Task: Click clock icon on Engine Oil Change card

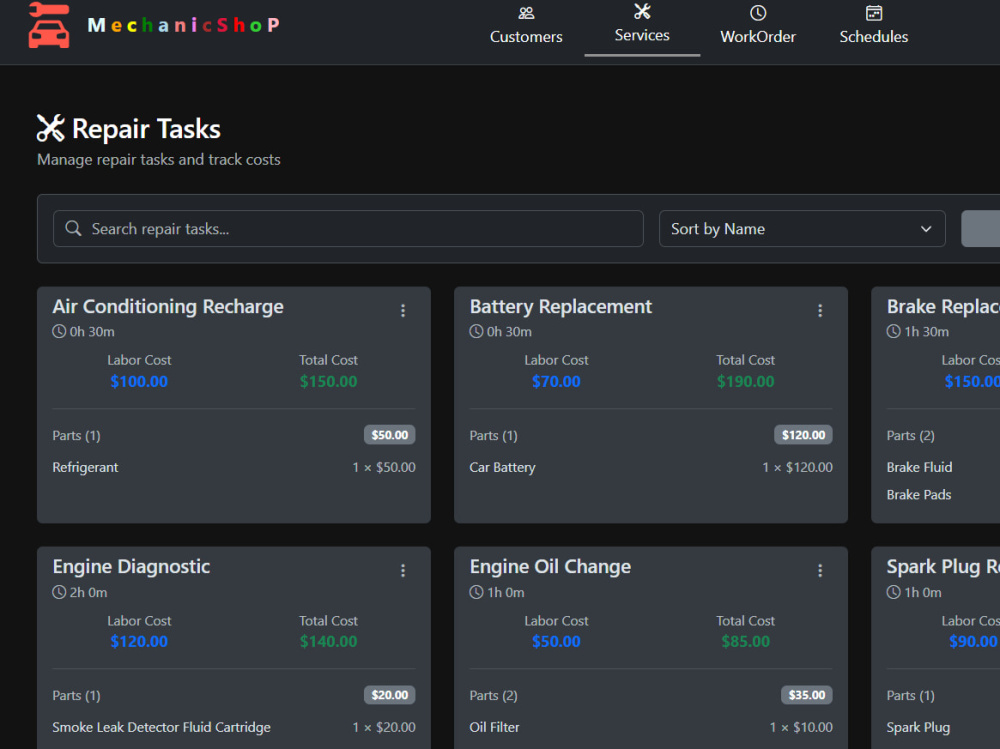Action: [476, 592]
